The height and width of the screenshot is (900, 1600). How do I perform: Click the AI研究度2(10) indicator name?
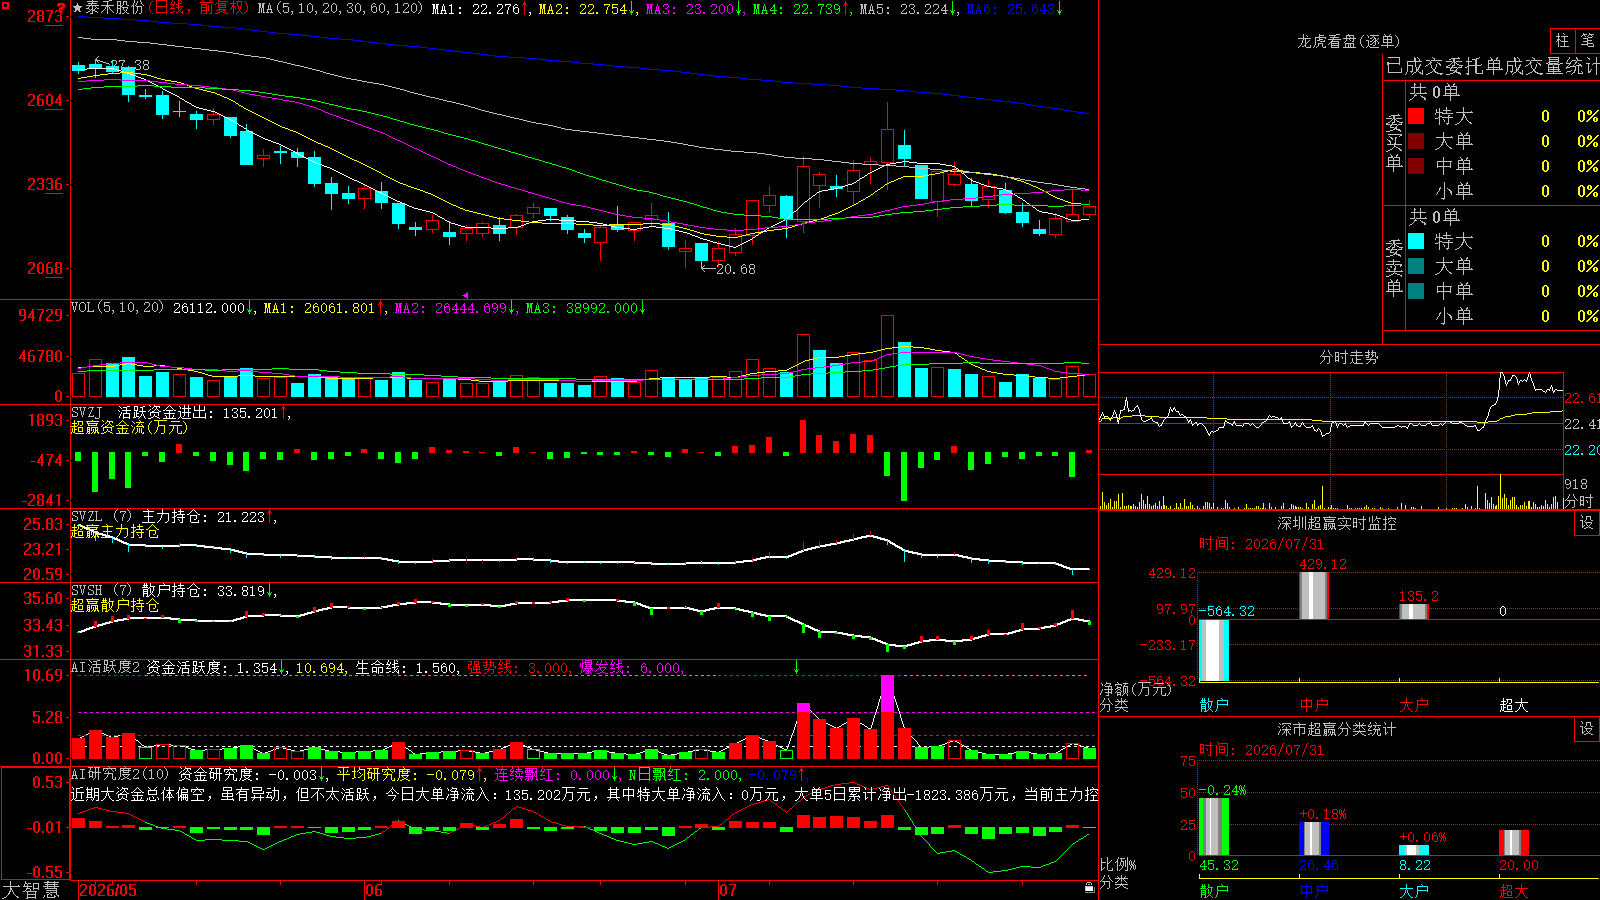click(x=120, y=774)
